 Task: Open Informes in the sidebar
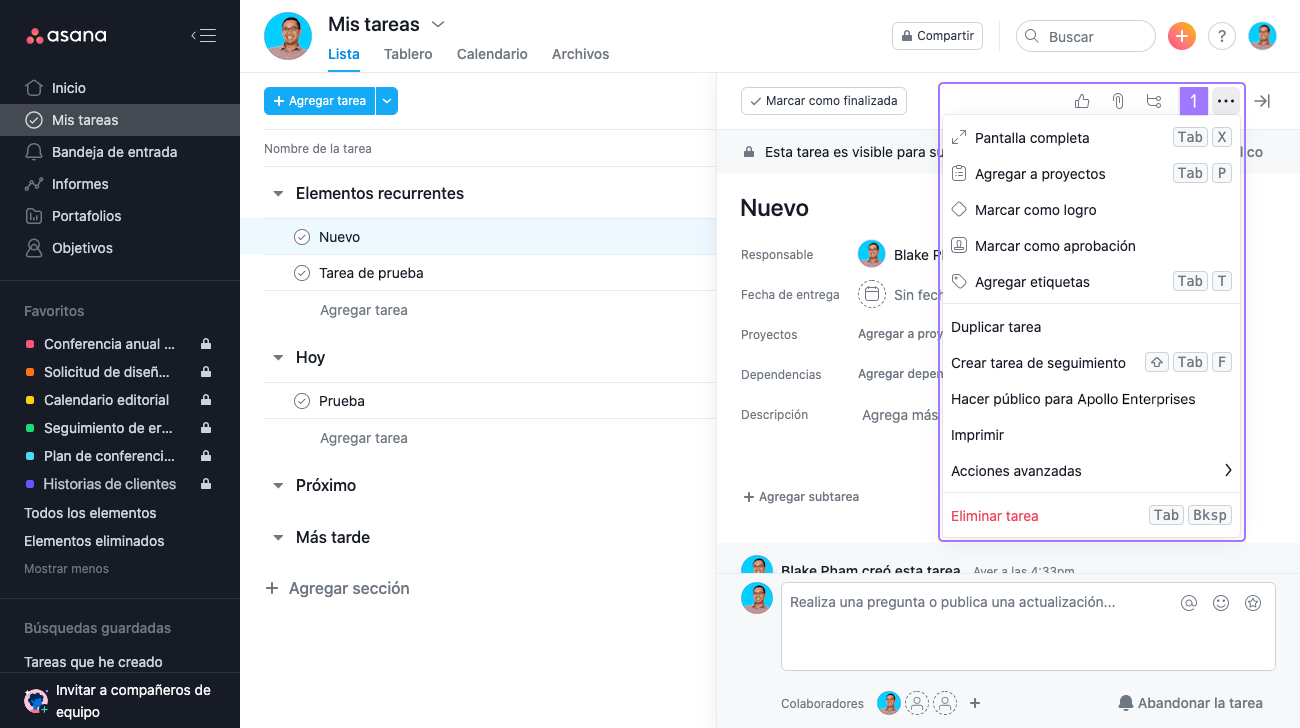pos(120,184)
